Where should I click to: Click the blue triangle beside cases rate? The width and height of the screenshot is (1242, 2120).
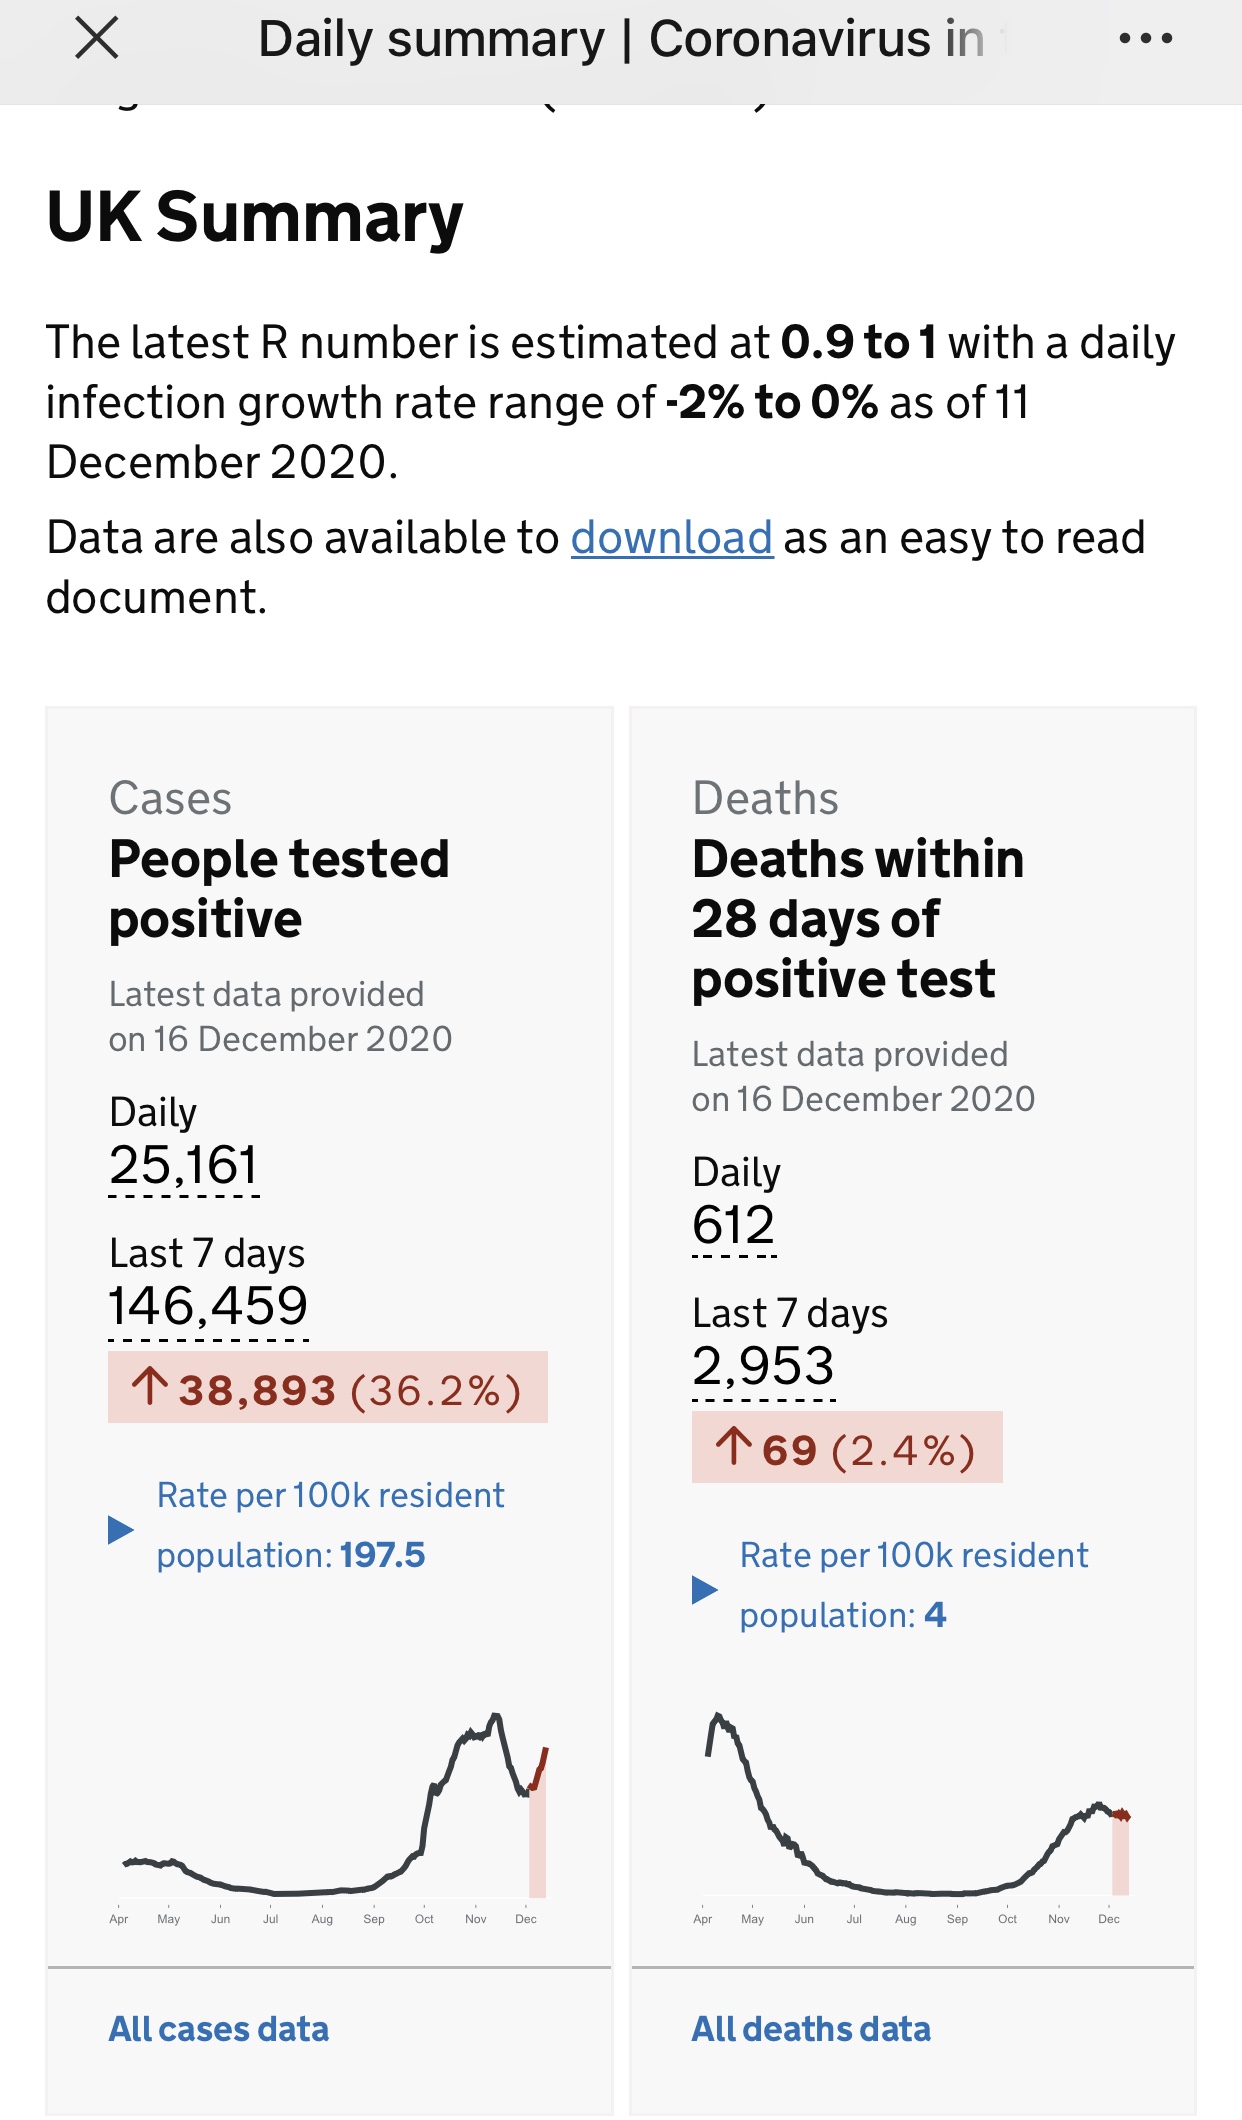[x=121, y=1529]
